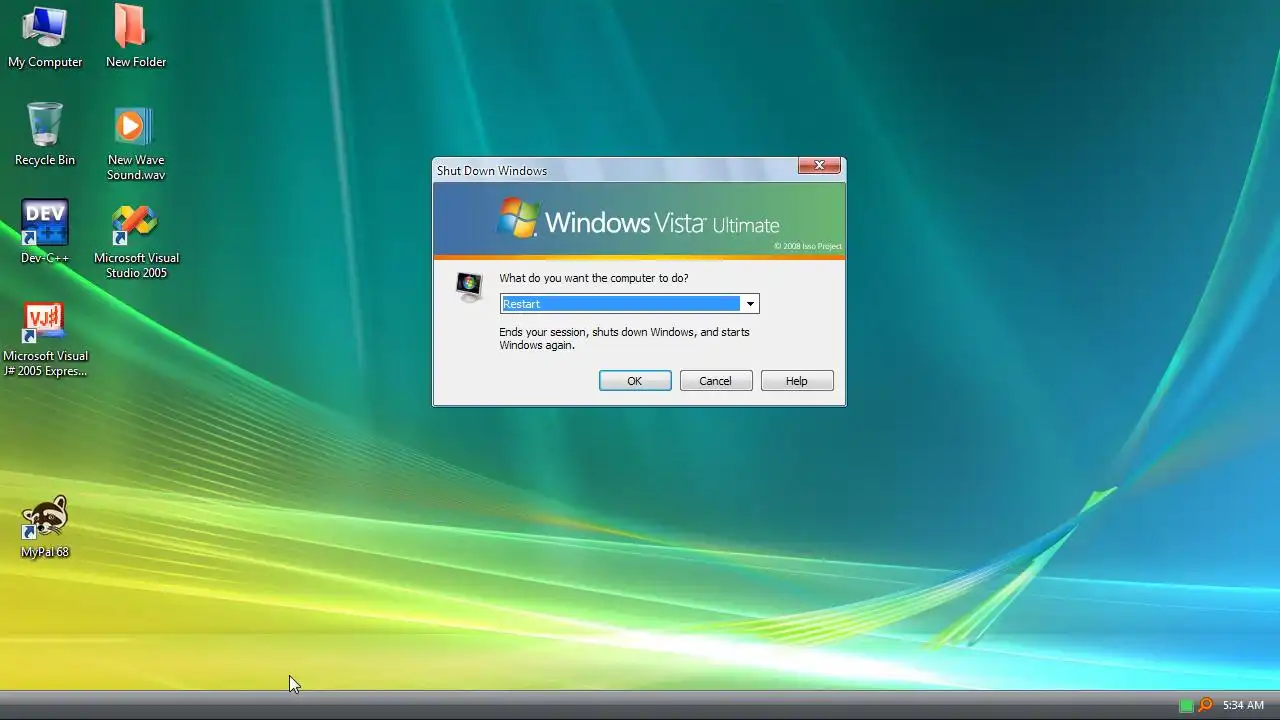Cancel the Shut Down Windows dialog
The image size is (1280, 720).
[716, 381]
